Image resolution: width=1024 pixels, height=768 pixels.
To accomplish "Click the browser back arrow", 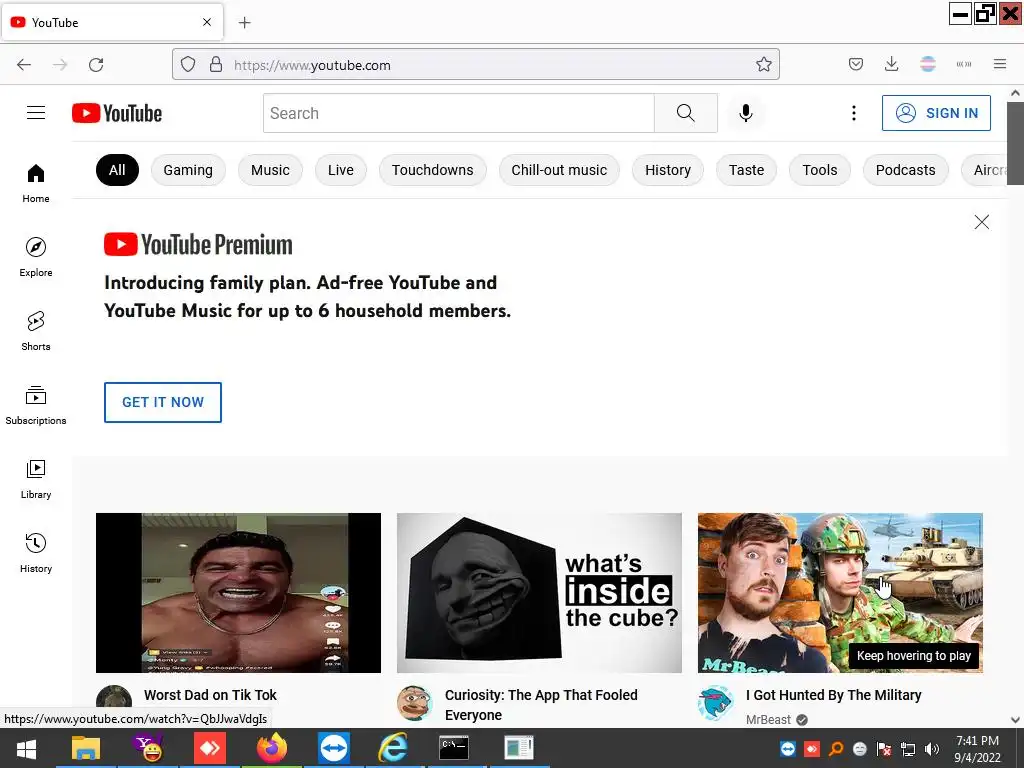I will pyautogui.click(x=24, y=65).
